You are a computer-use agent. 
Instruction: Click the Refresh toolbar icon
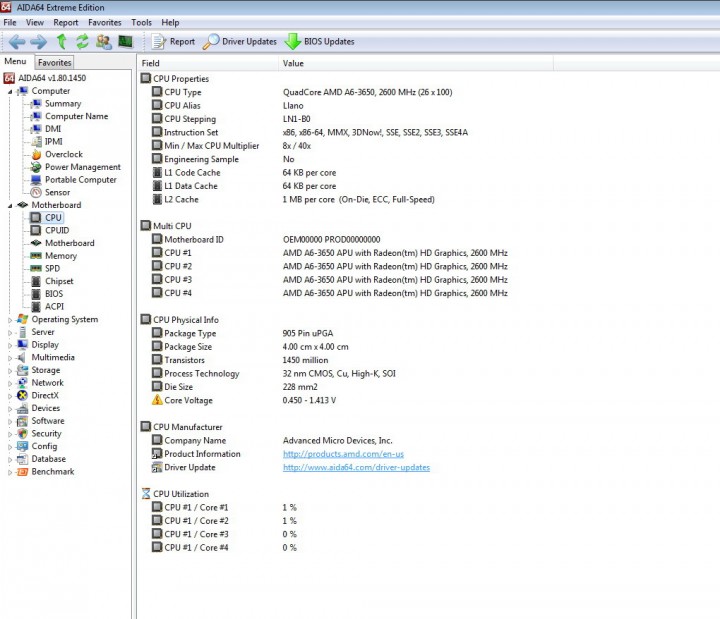(82, 41)
